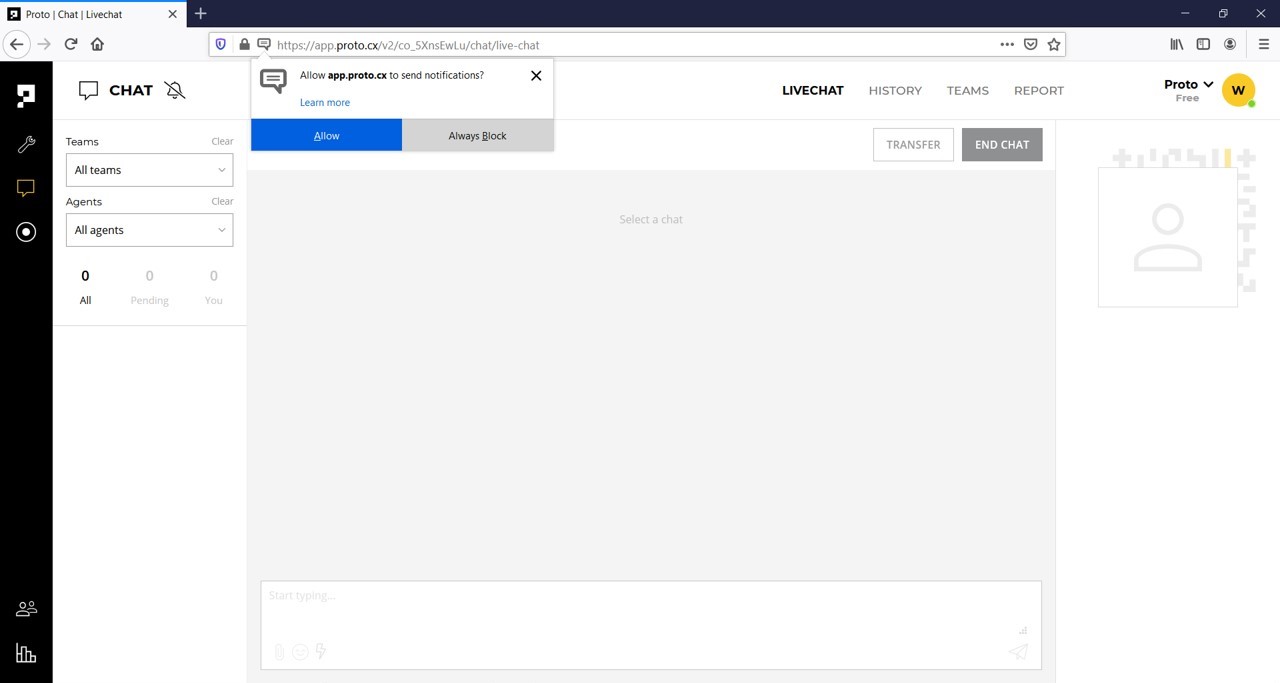The height and width of the screenshot is (683, 1280).
Task: Expand the All teams dropdown
Action: (149, 170)
